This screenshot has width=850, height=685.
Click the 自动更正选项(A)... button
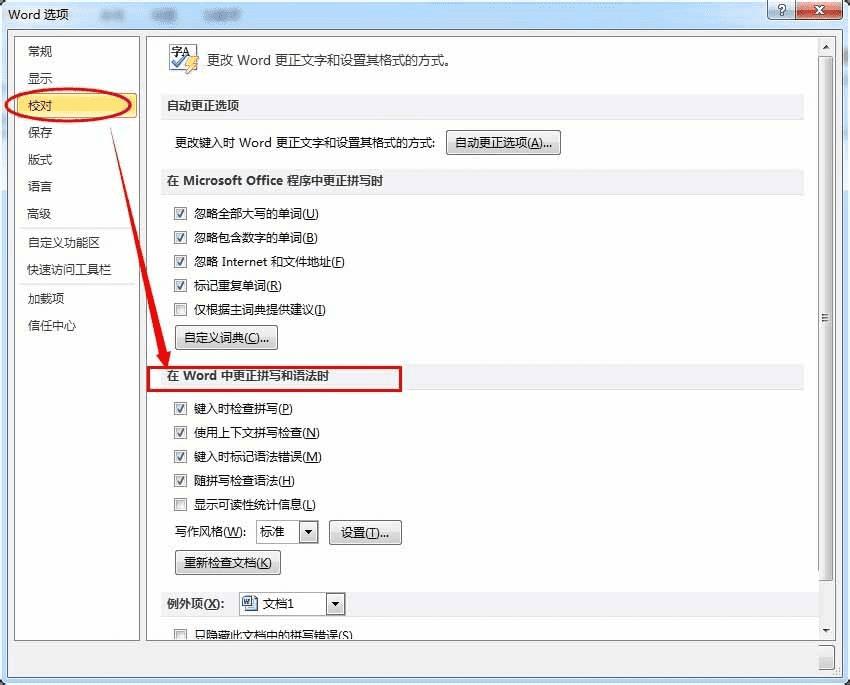(503, 143)
